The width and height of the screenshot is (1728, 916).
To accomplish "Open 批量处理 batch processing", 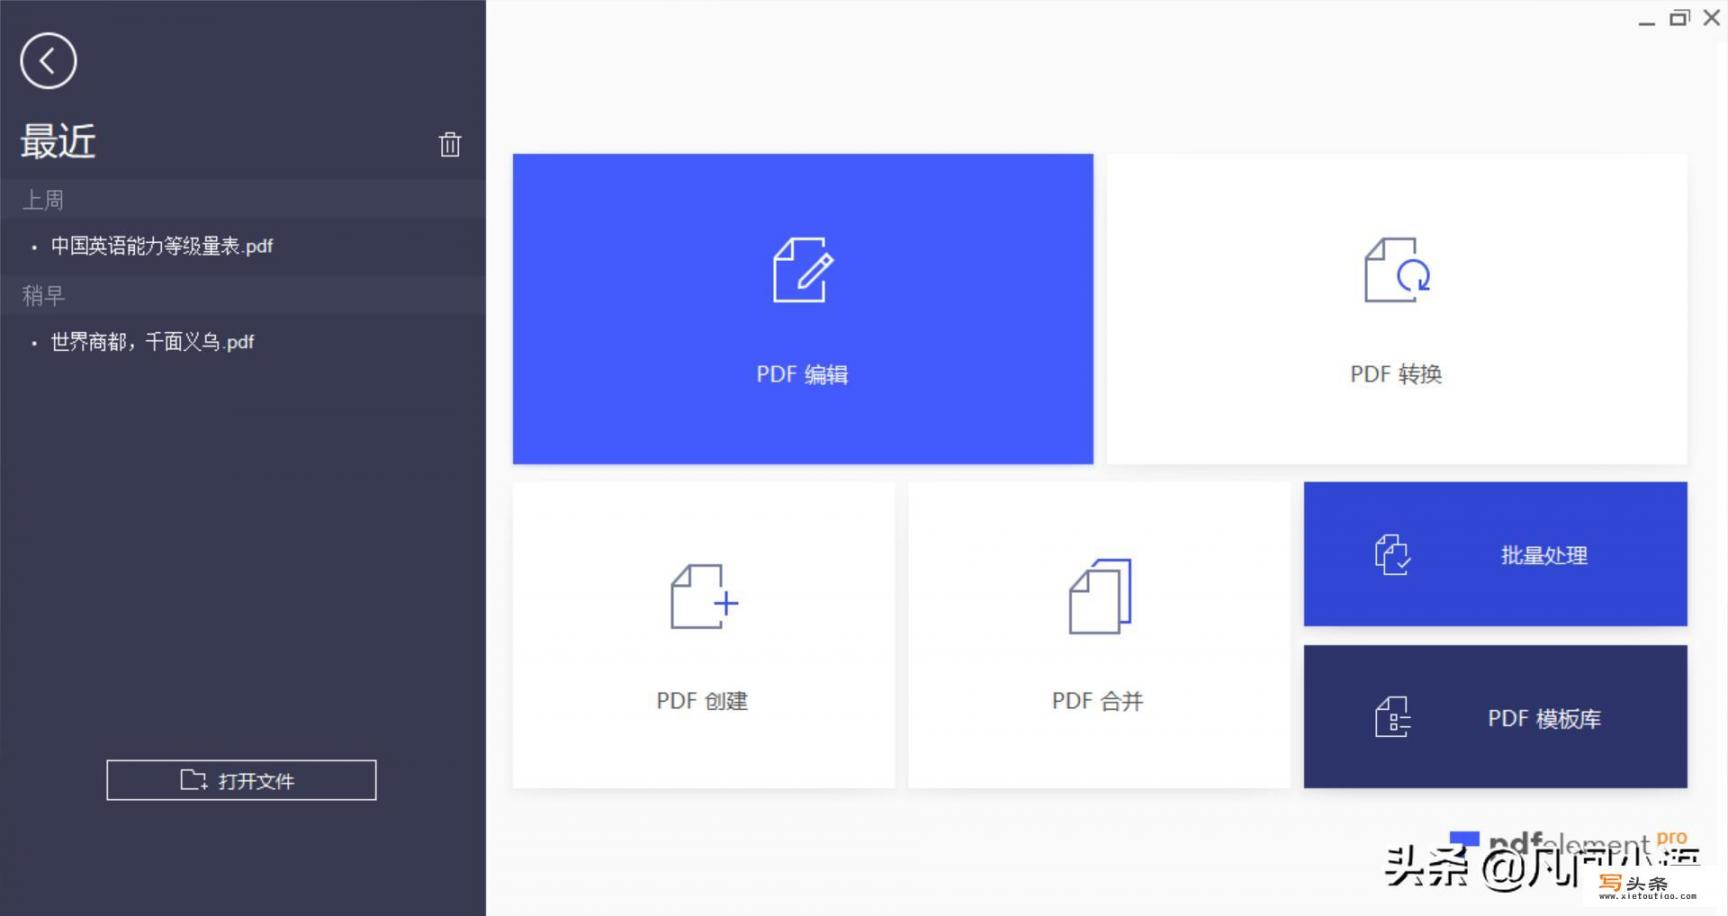I will [x=1495, y=554].
